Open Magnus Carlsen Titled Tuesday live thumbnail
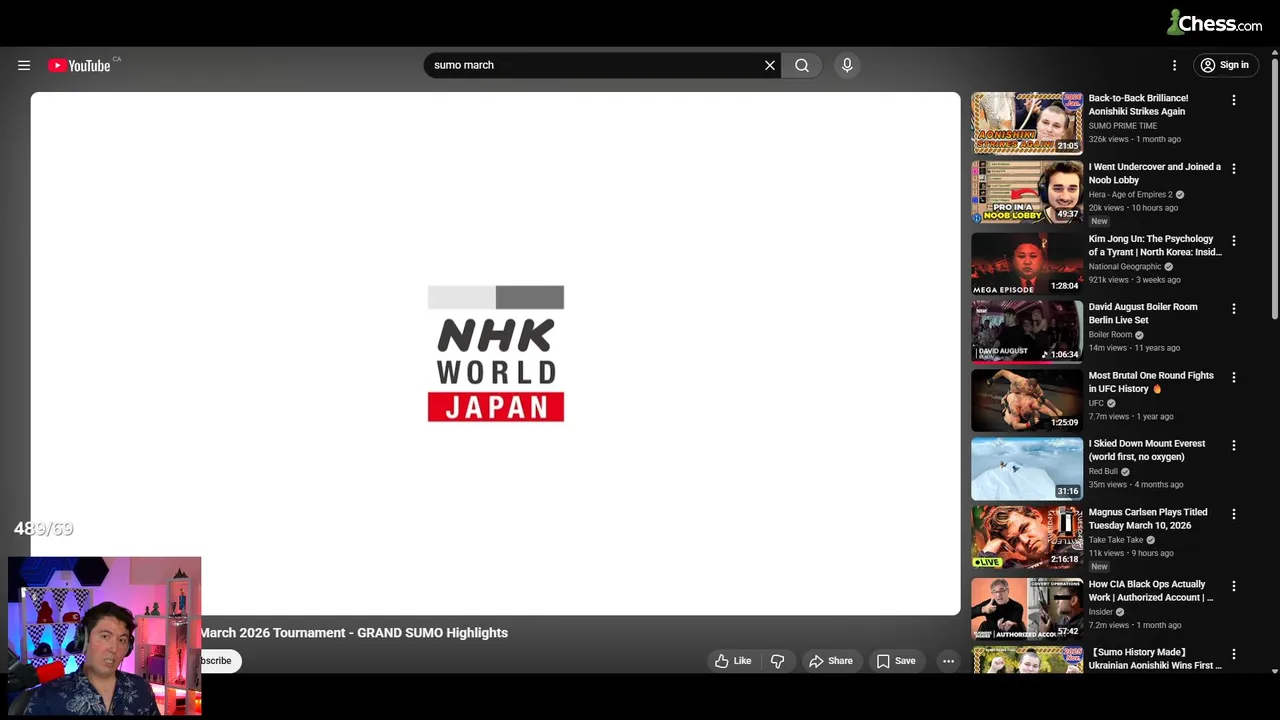This screenshot has height=720, width=1280. coord(1027,538)
